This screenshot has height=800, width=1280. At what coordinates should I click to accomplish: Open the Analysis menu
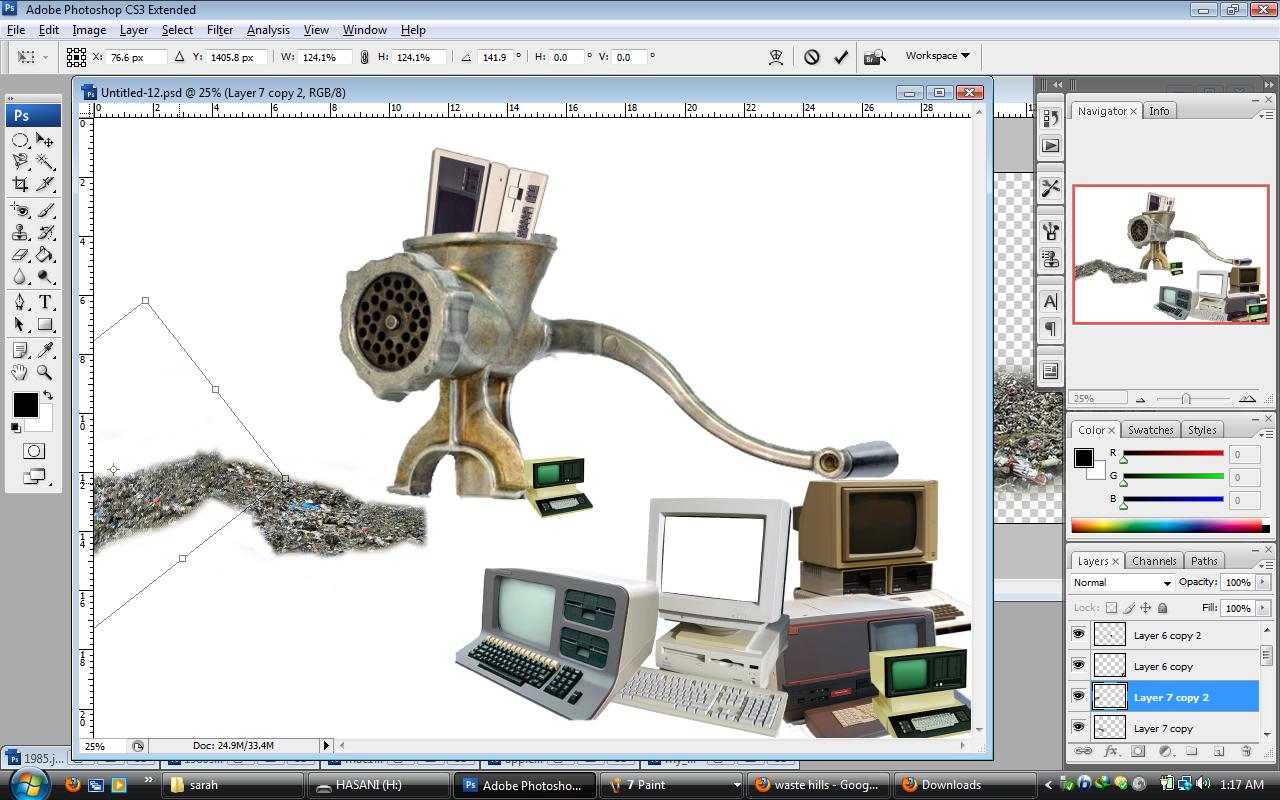[x=268, y=30]
